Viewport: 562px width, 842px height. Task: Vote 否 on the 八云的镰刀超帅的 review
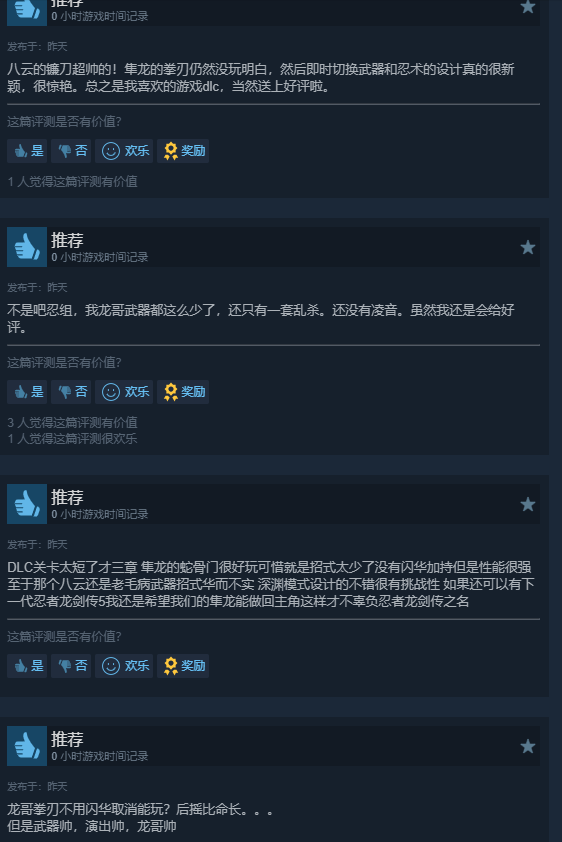[x=71, y=151]
